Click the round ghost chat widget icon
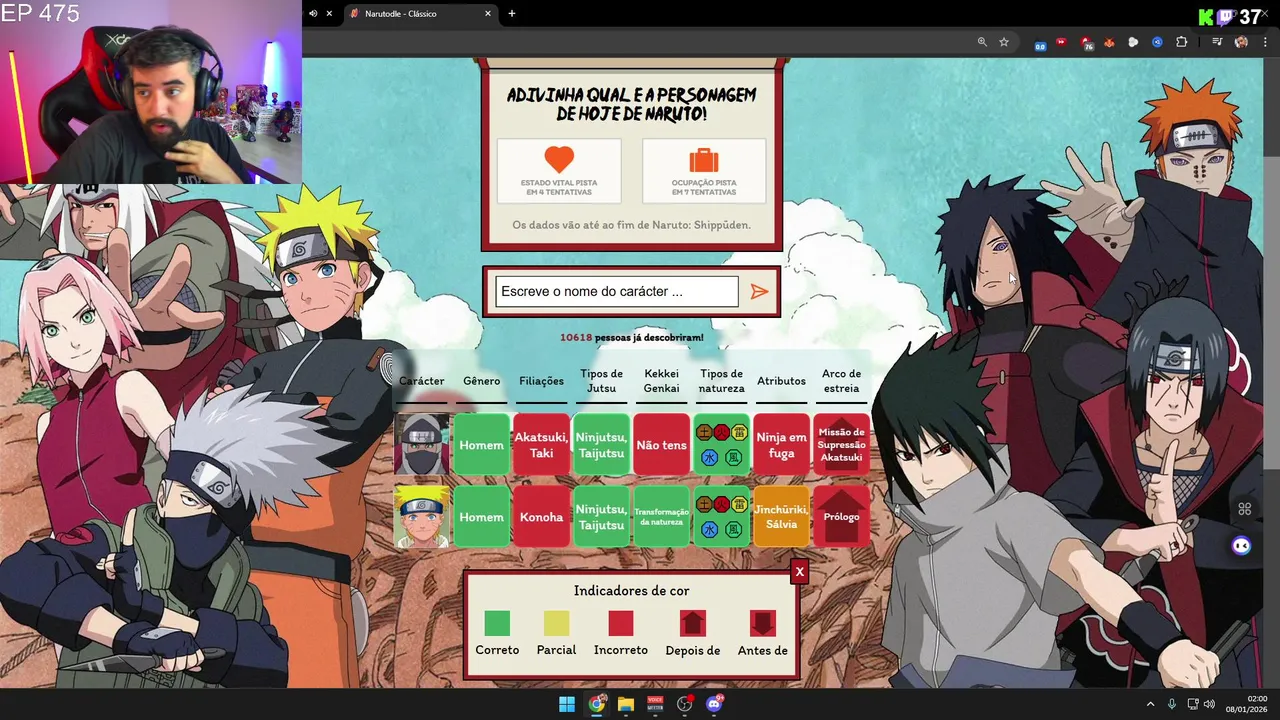Viewport: 1280px width, 720px height. (1241, 546)
